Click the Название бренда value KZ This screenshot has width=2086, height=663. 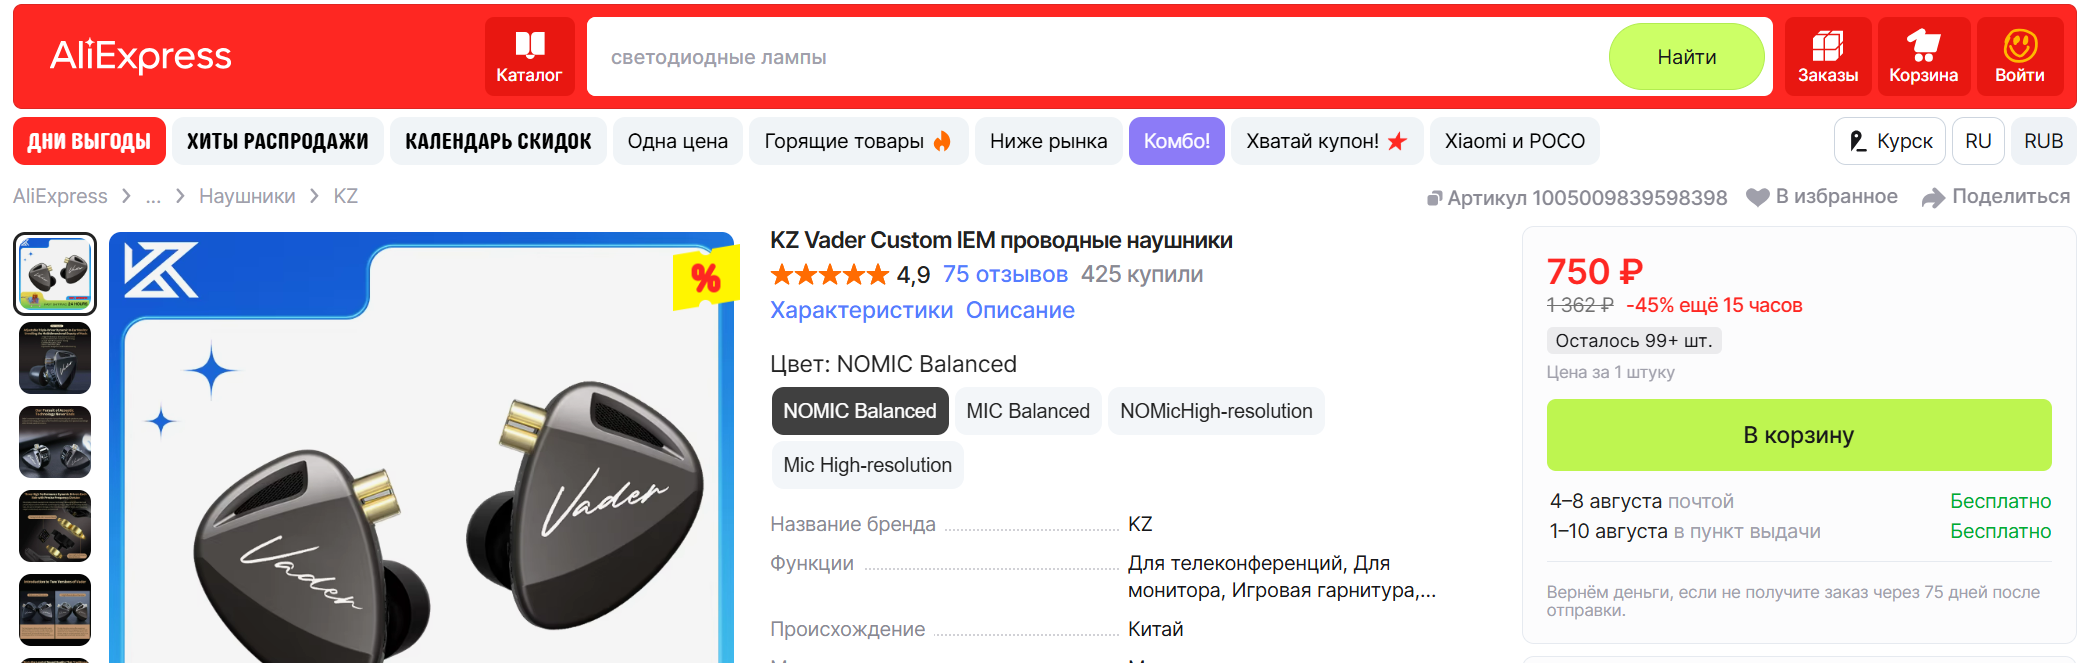tap(1140, 524)
